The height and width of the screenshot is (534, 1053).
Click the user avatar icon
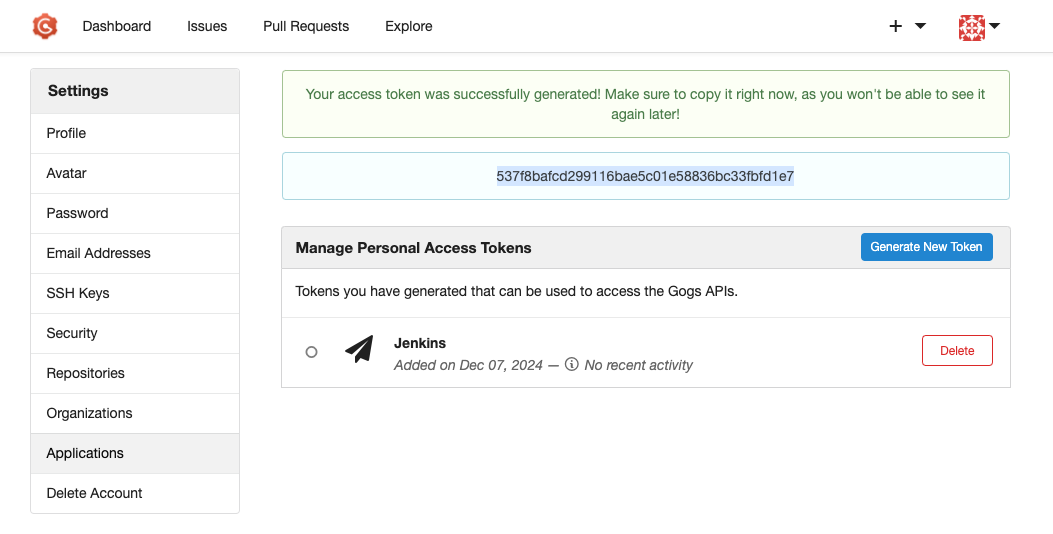[971, 27]
